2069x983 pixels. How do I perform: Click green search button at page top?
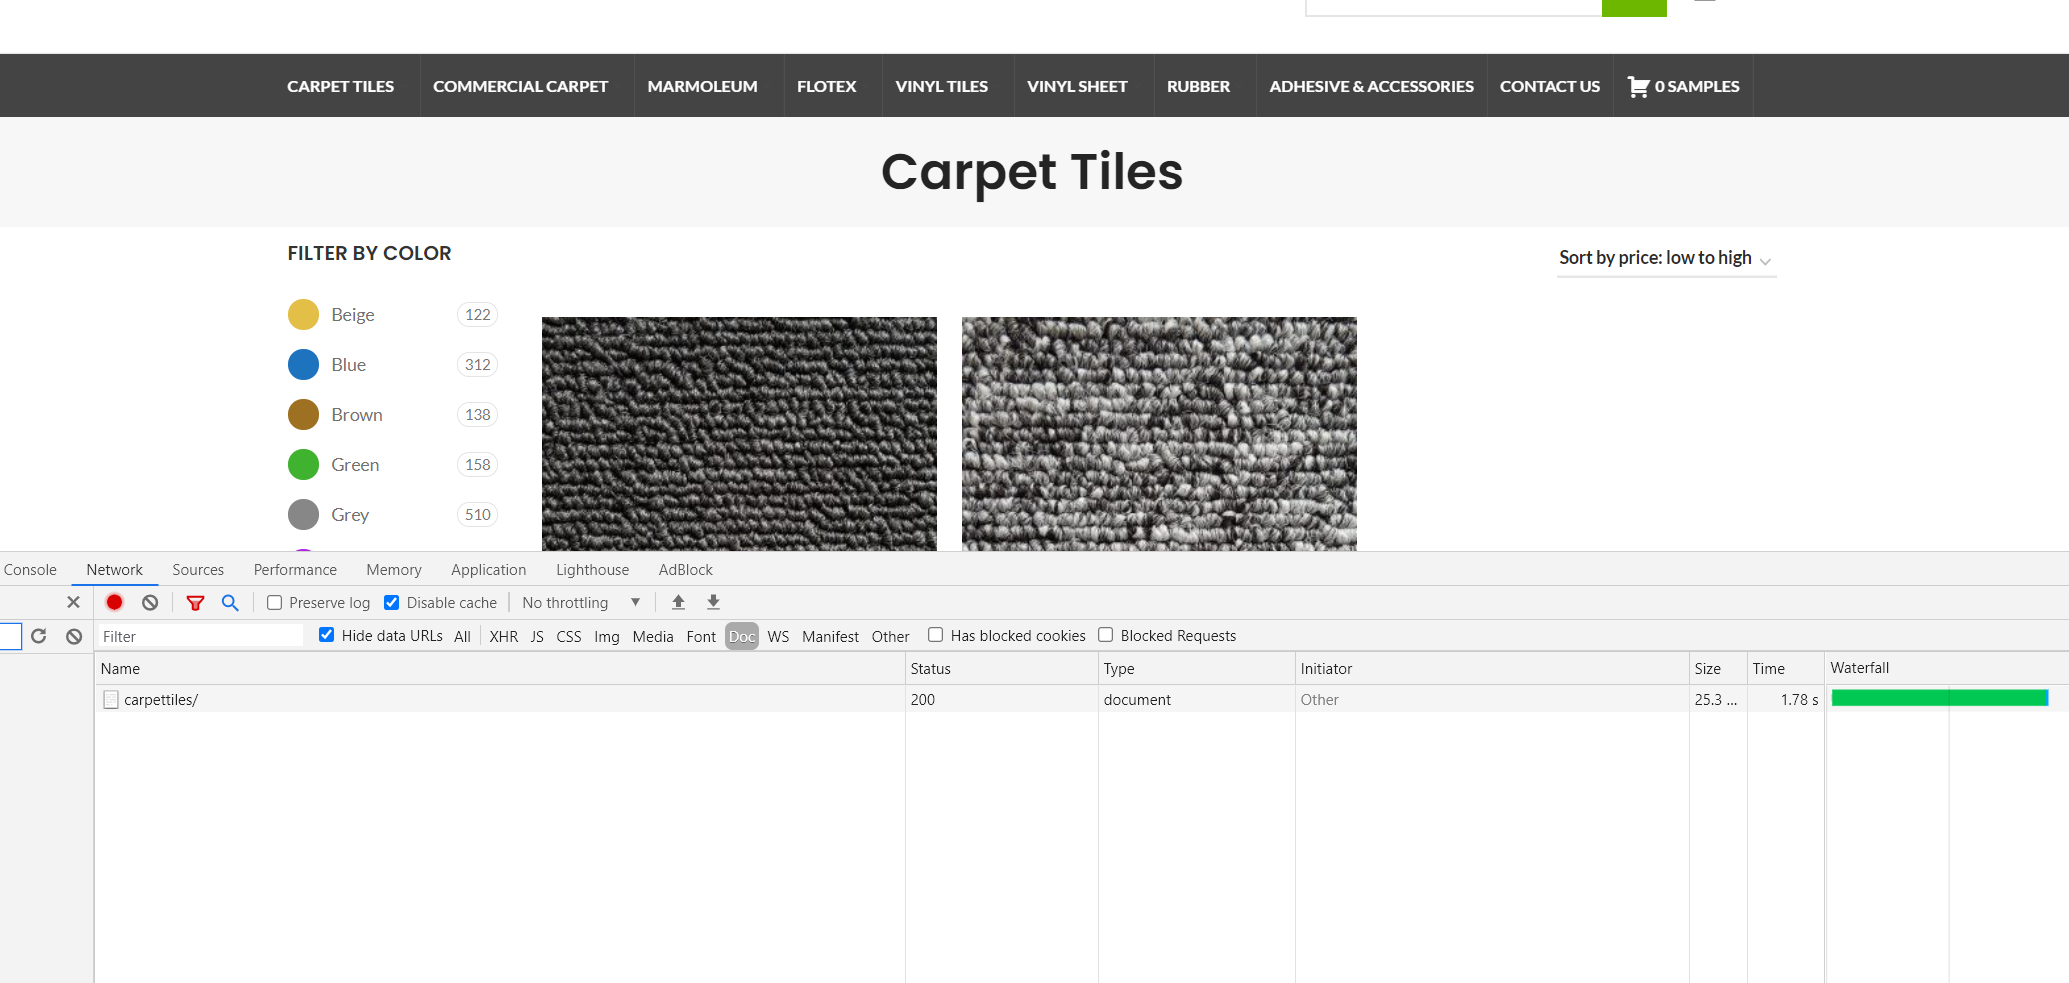[1634, 7]
